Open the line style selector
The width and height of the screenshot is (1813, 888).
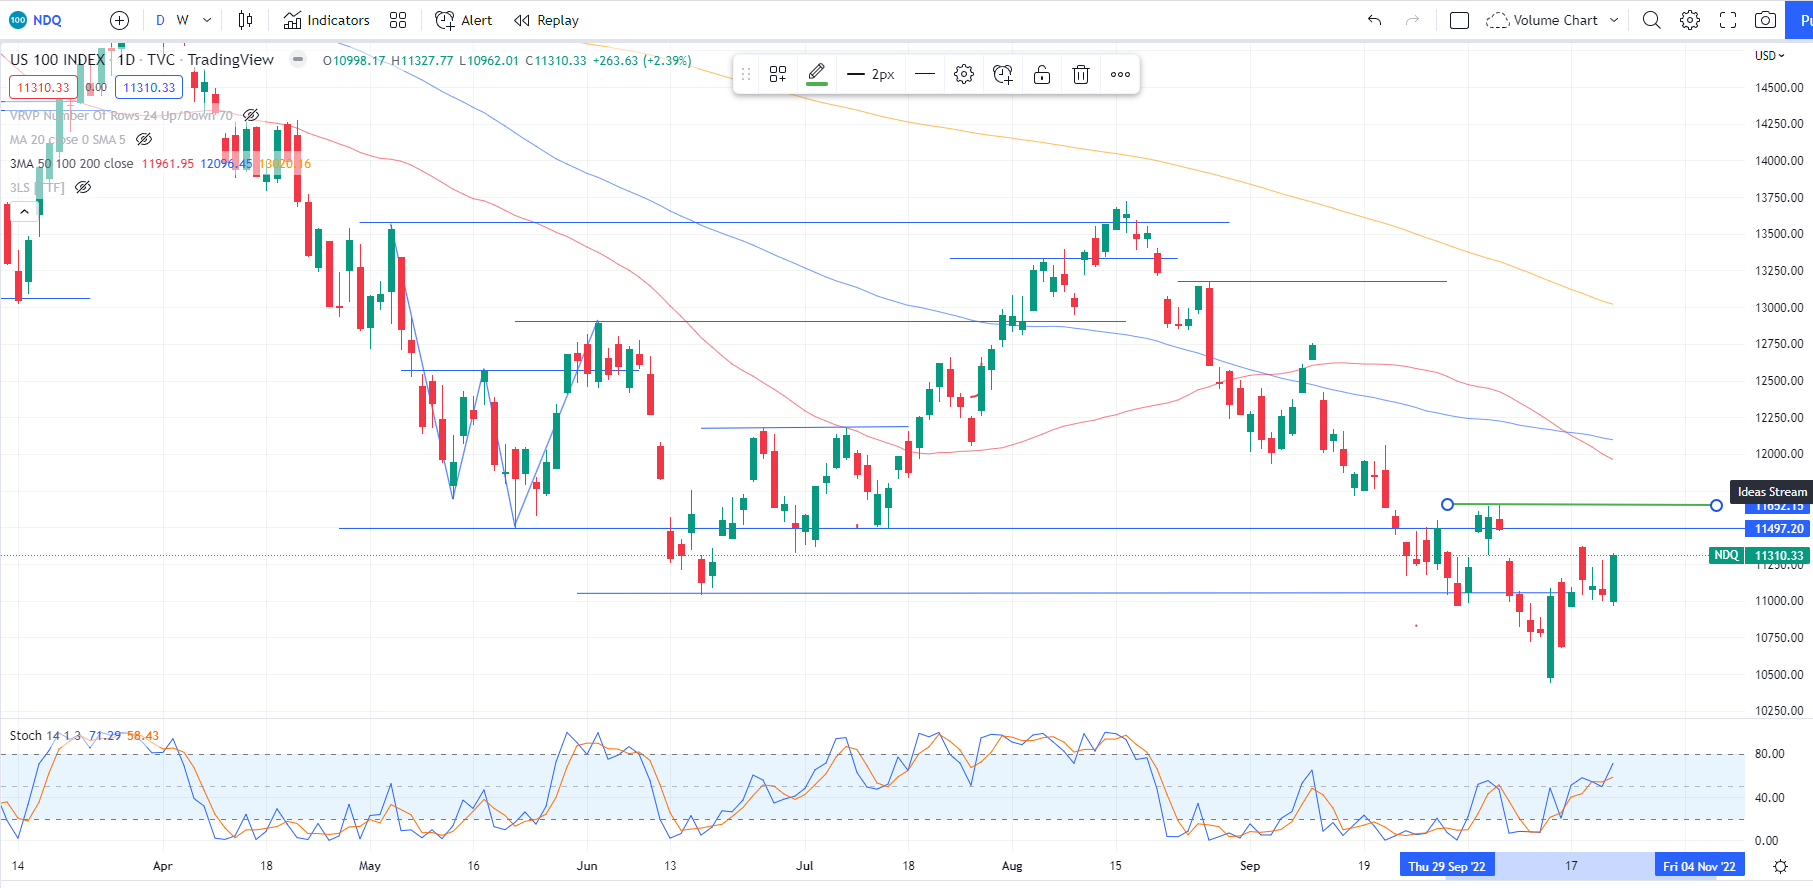pyautogui.click(x=925, y=74)
